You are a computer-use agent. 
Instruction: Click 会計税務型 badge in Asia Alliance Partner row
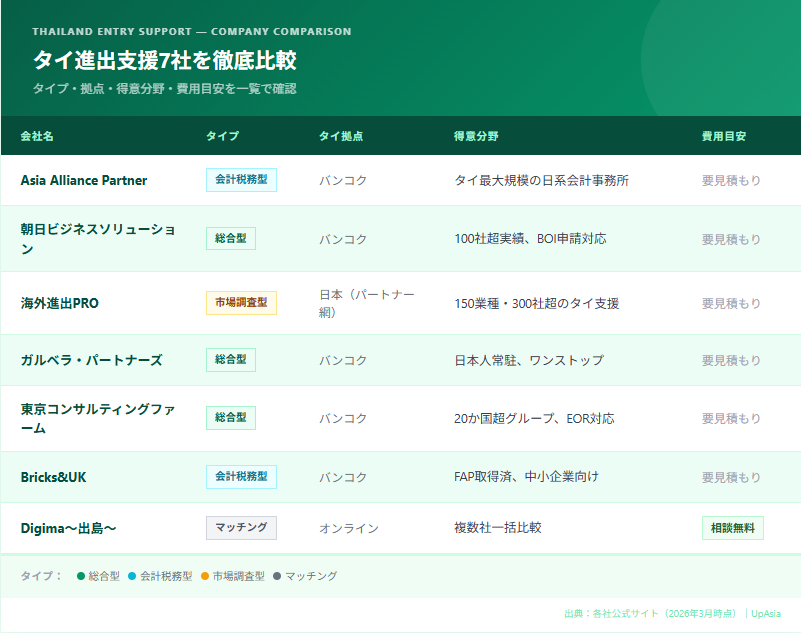point(241,180)
